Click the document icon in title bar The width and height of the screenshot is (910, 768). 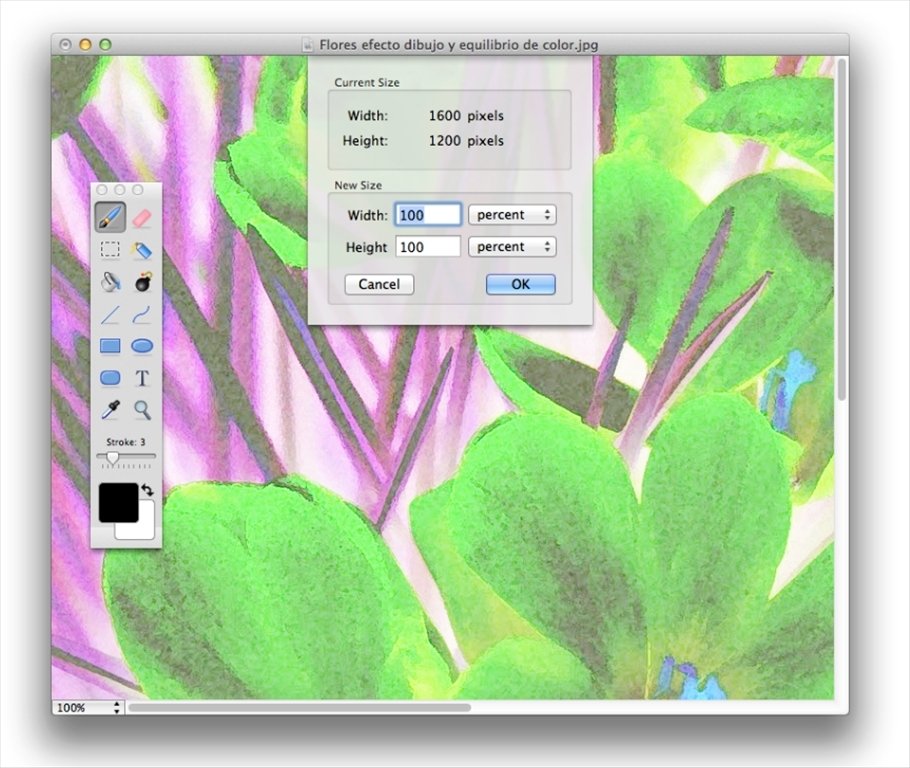pyautogui.click(x=308, y=45)
